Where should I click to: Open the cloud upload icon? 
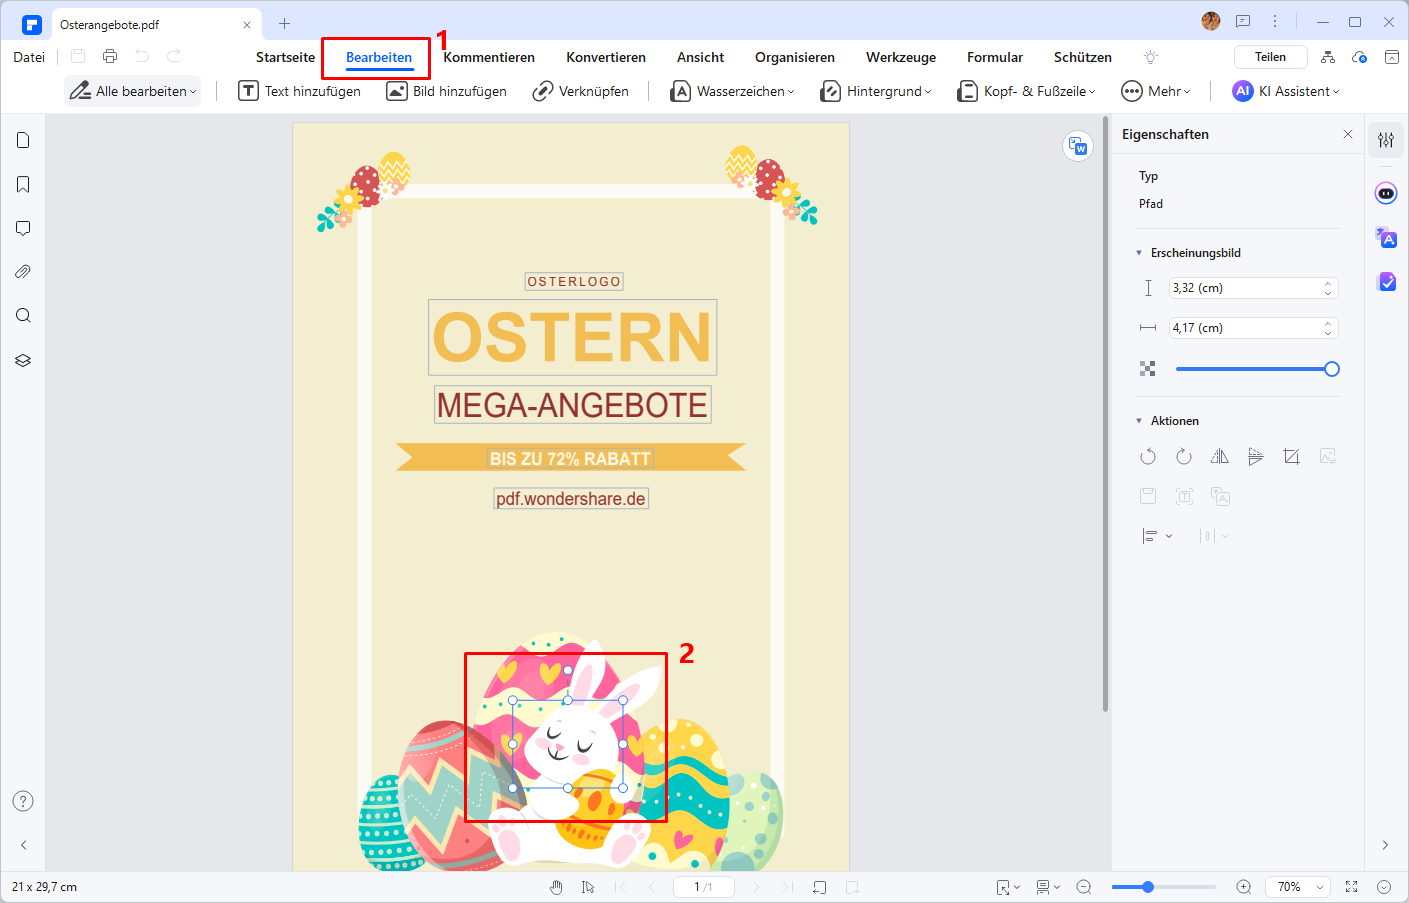pos(1360,57)
